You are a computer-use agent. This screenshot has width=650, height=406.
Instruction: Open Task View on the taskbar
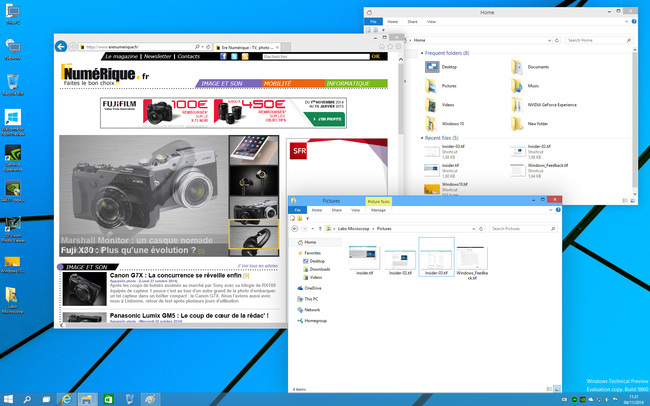pyautogui.click(x=46, y=399)
